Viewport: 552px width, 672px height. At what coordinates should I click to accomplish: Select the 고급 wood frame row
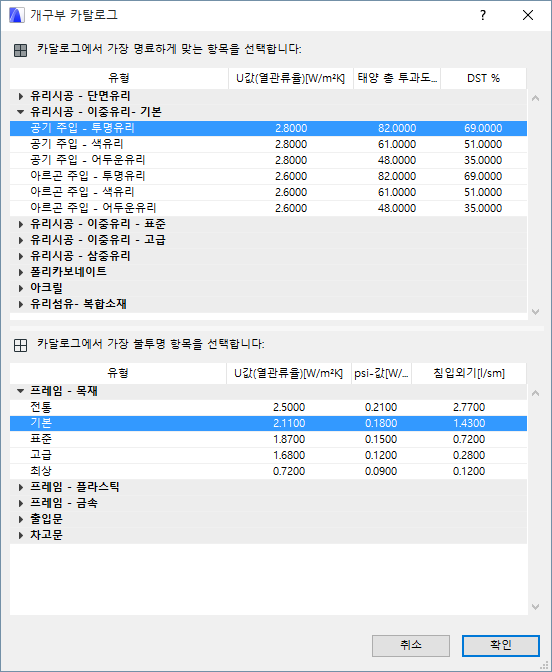[268, 455]
